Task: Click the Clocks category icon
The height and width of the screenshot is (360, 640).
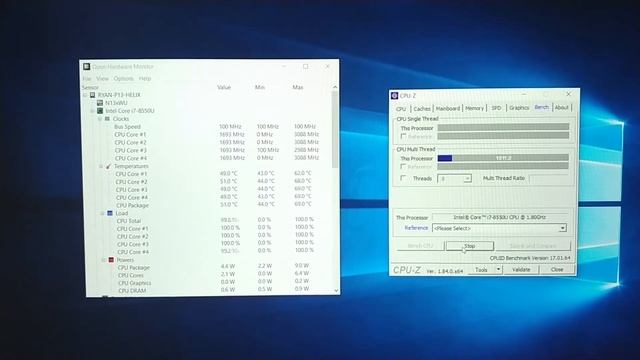Action: (x=107, y=118)
